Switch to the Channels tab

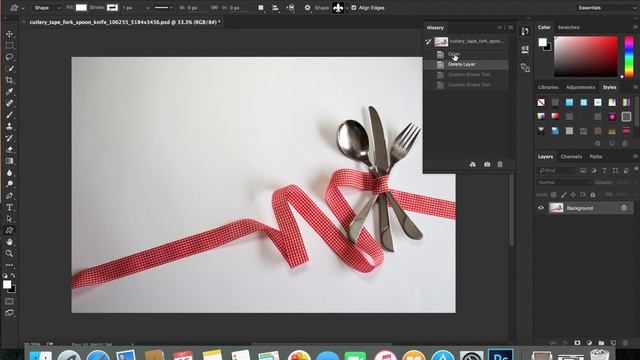click(571, 157)
